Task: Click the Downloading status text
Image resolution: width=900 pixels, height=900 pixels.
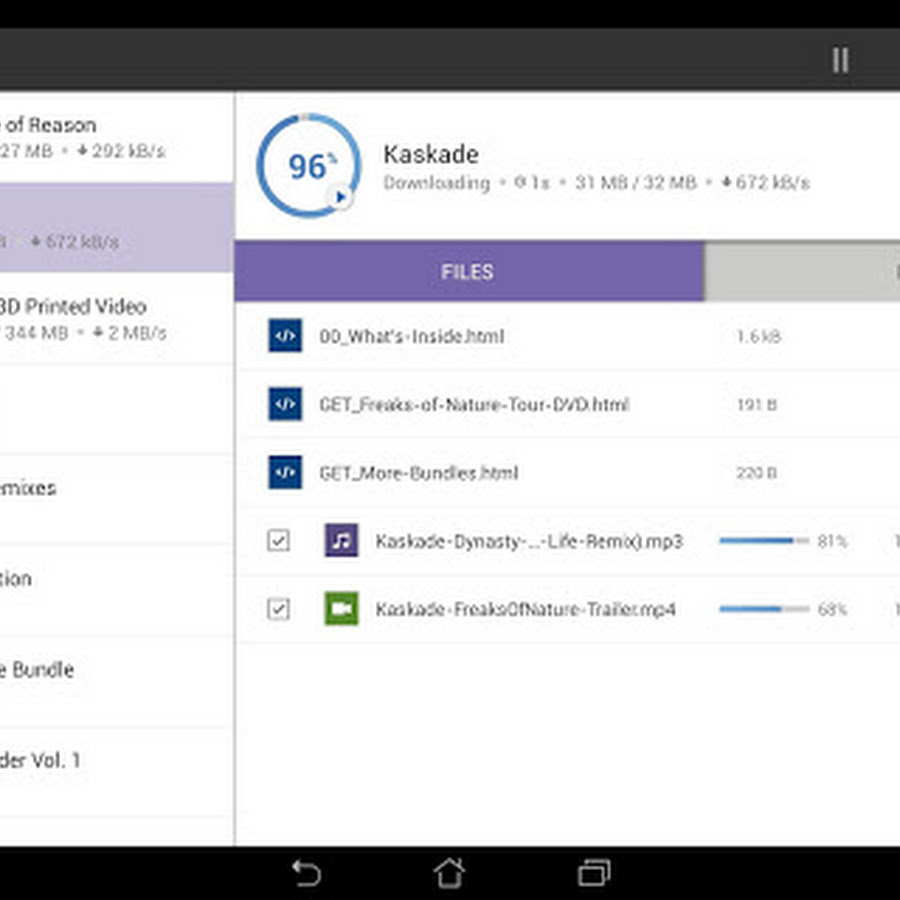Action: pyautogui.click(x=437, y=183)
